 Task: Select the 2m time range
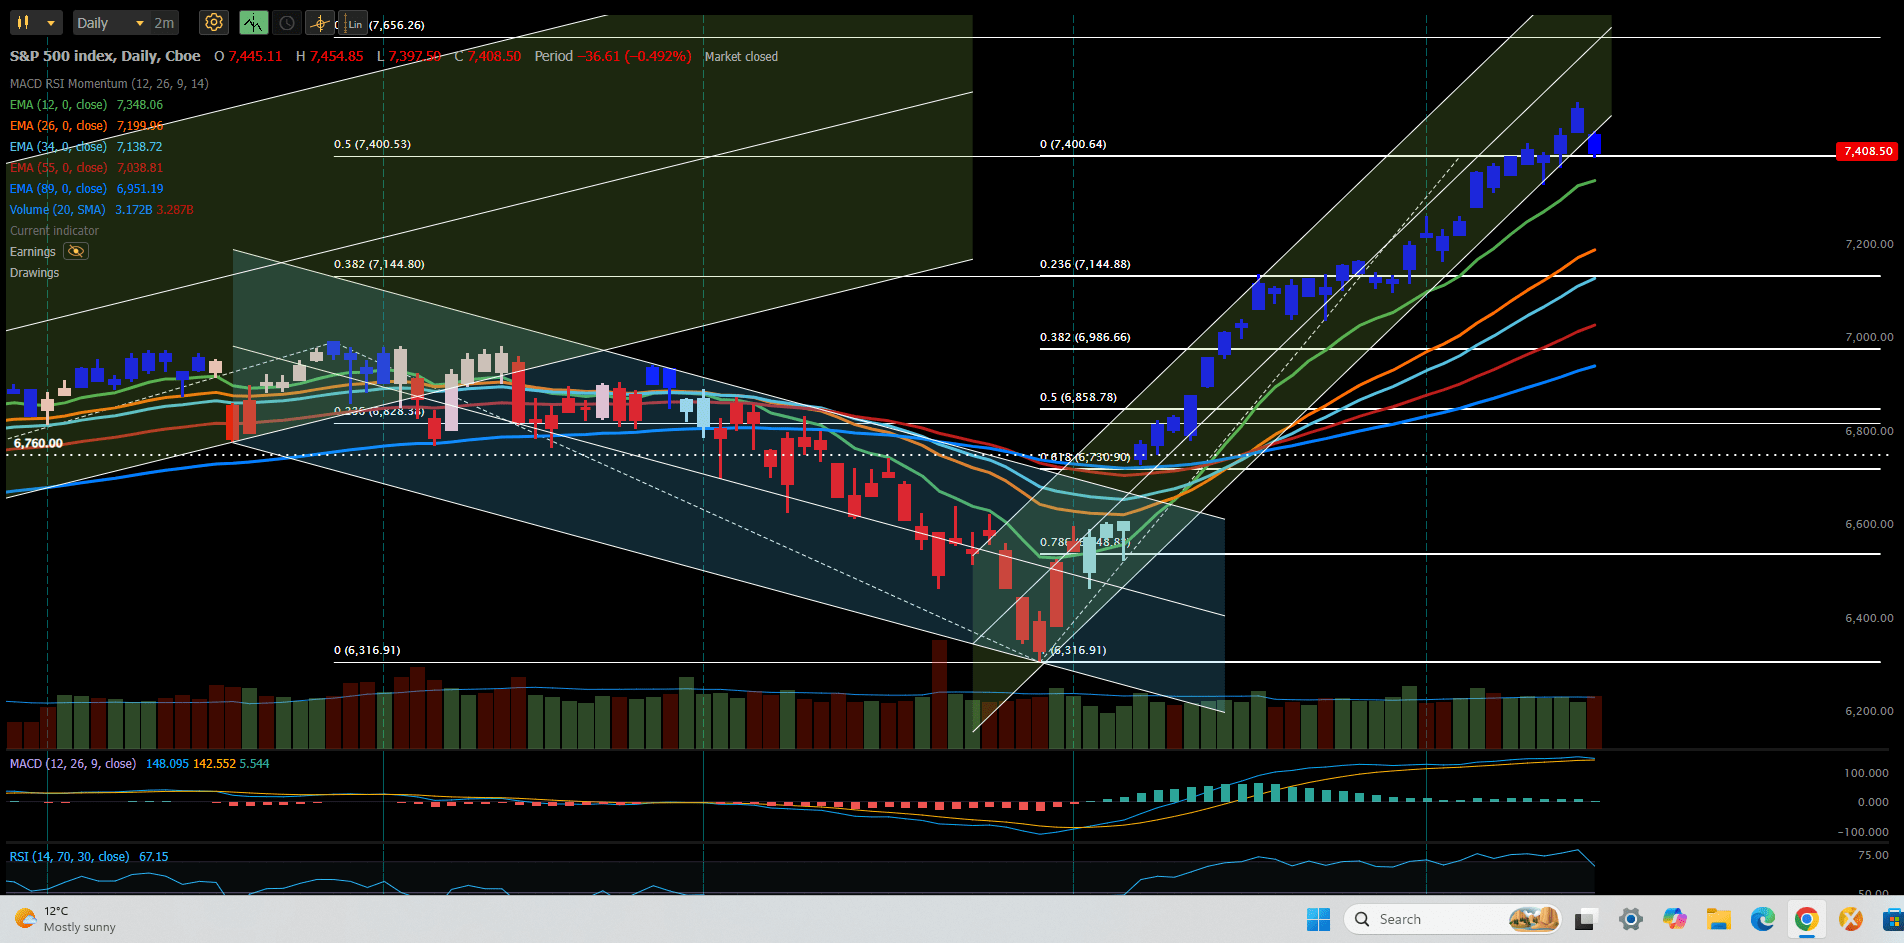coord(164,22)
